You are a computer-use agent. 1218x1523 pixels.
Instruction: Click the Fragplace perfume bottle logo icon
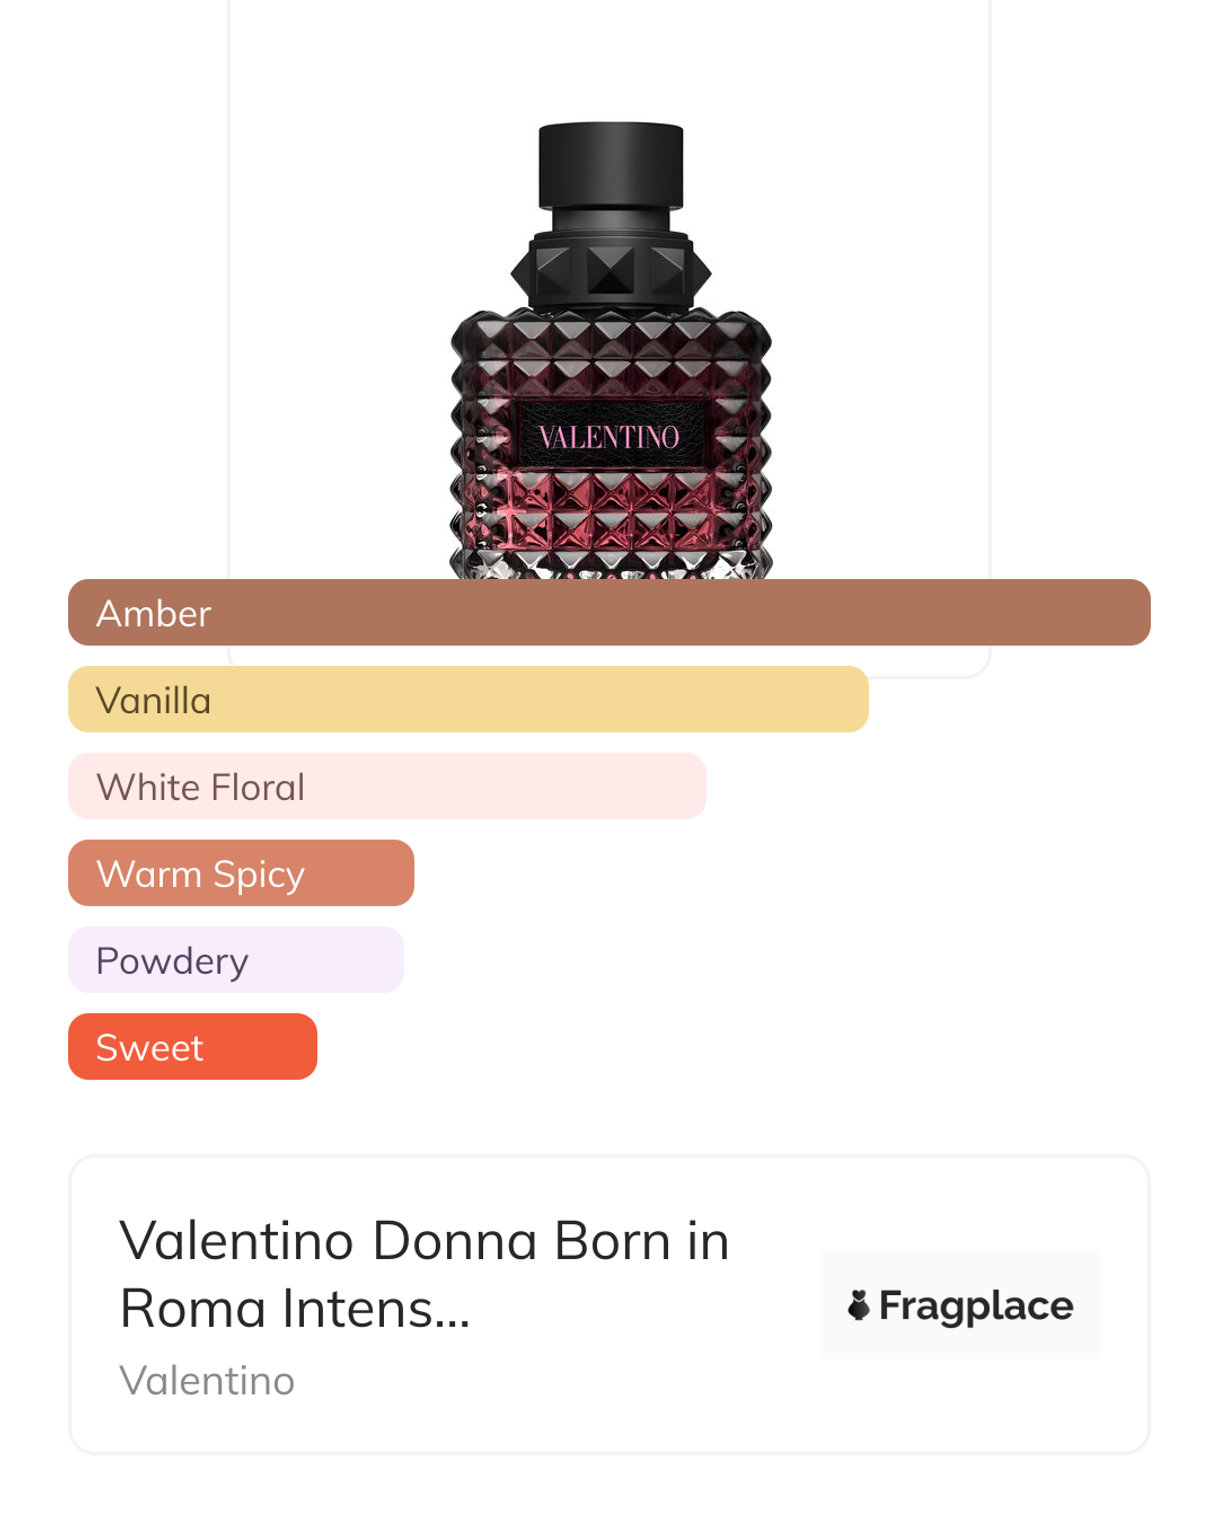(858, 1305)
